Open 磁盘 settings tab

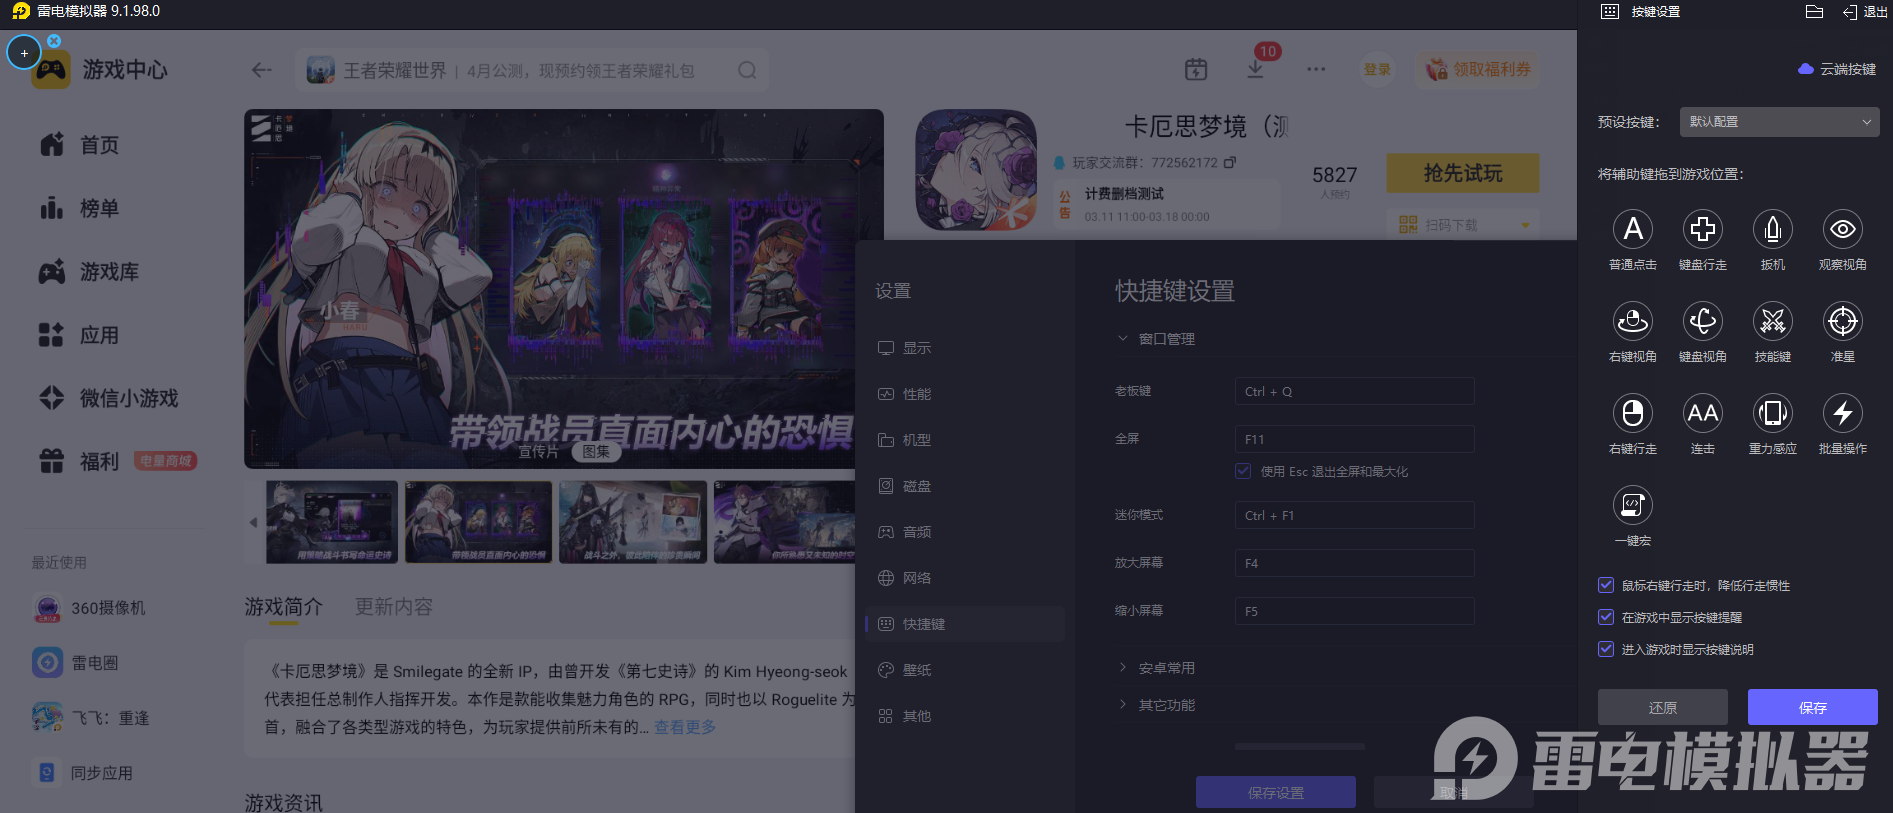pyautogui.click(x=965, y=486)
